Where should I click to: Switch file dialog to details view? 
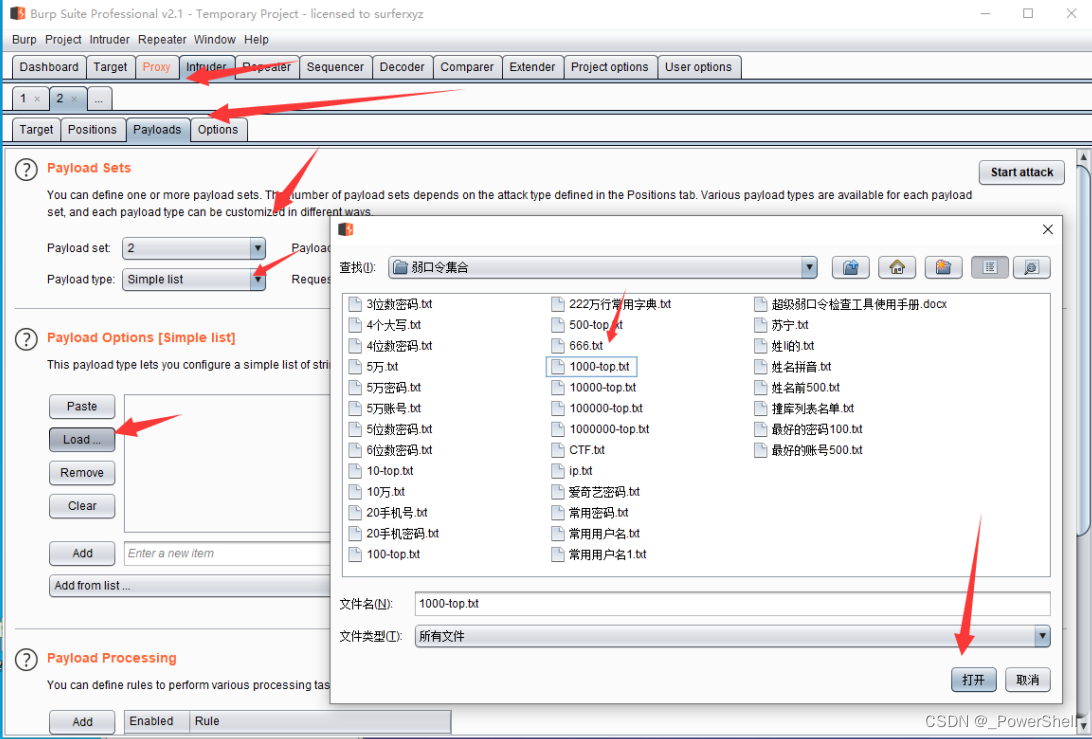tap(1031, 267)
